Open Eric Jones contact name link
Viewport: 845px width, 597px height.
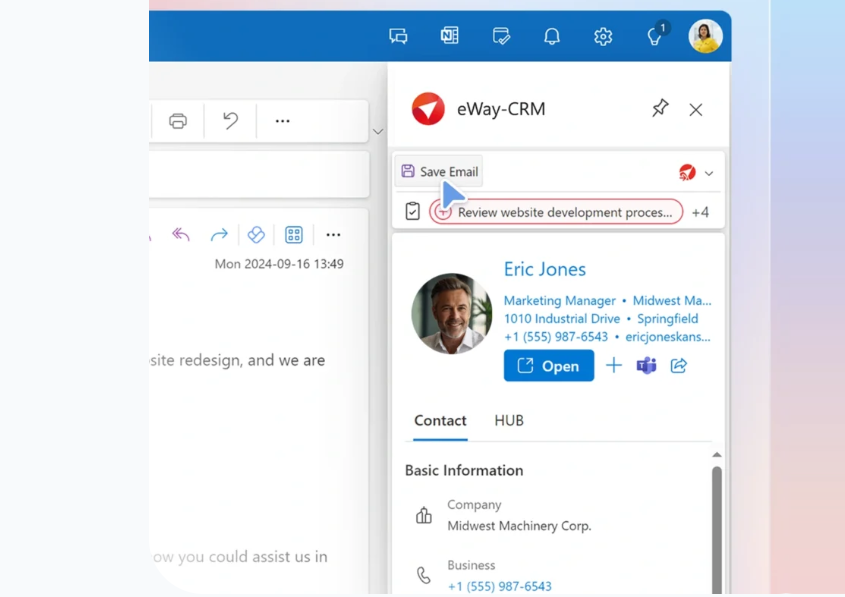544,269
